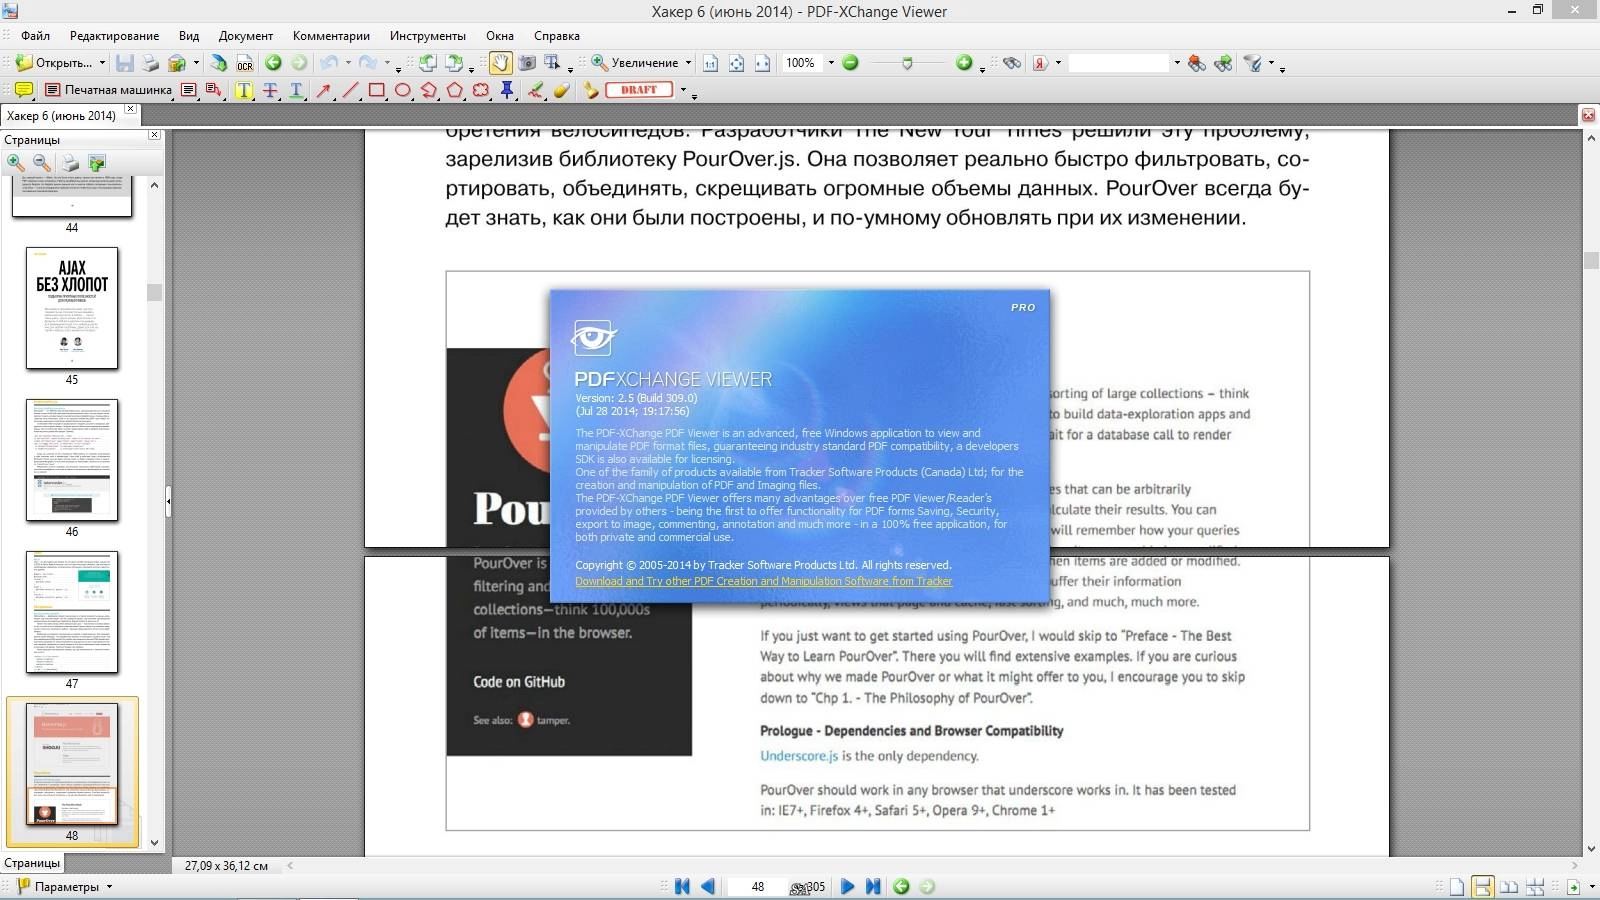The image size is (1600, 900).
Task: Open the Инструменты menu
Action: 428,36
